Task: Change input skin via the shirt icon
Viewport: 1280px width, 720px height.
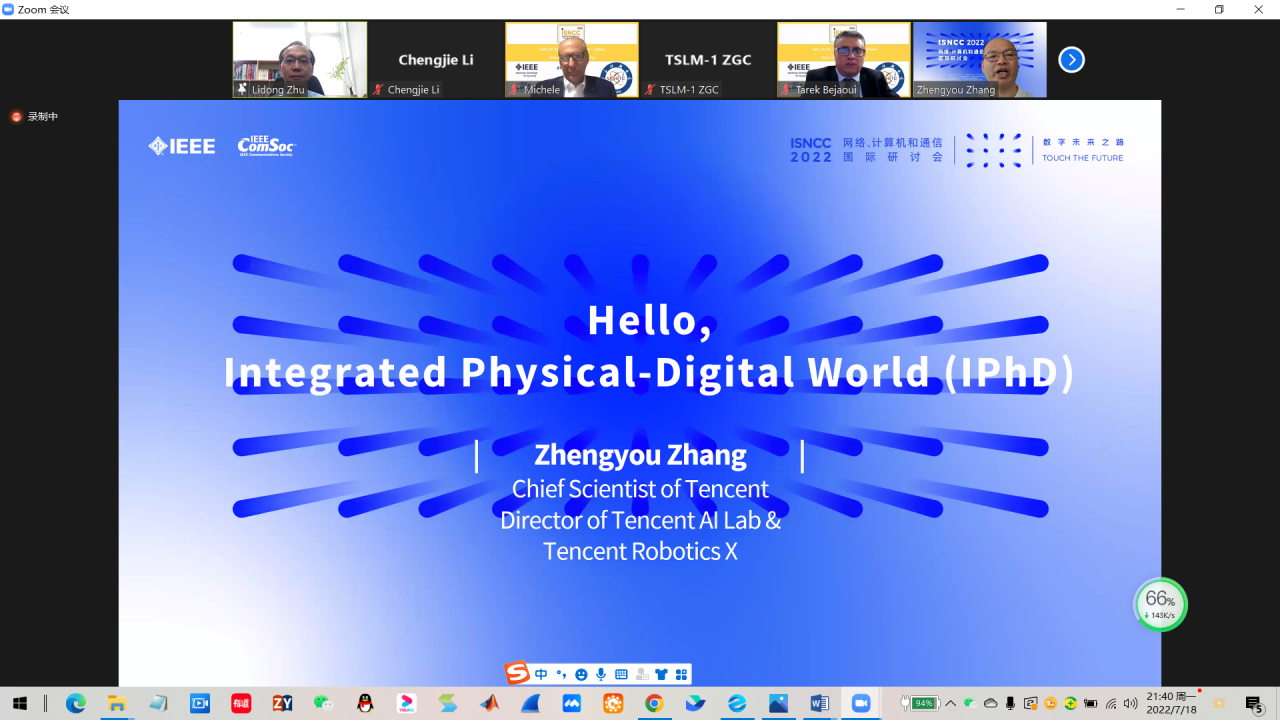Action: point(661,674)
